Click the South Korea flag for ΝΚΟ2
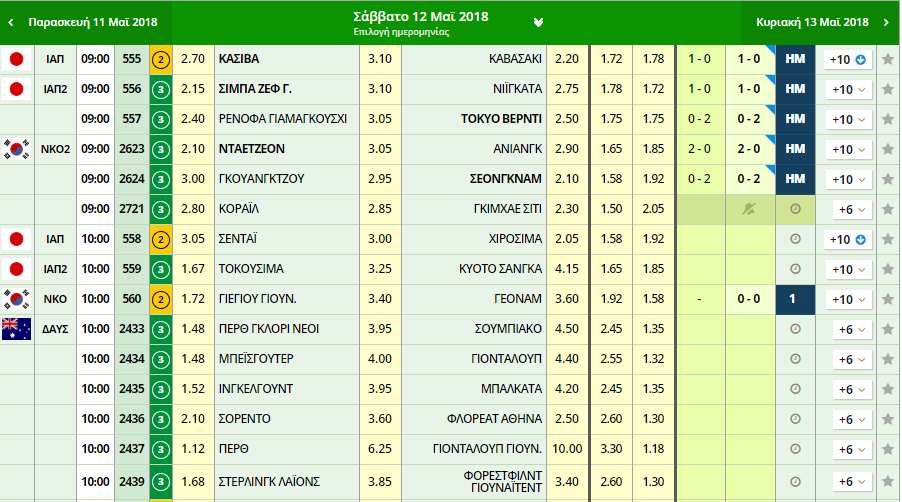The image size is (902, 502). point(15,149)
